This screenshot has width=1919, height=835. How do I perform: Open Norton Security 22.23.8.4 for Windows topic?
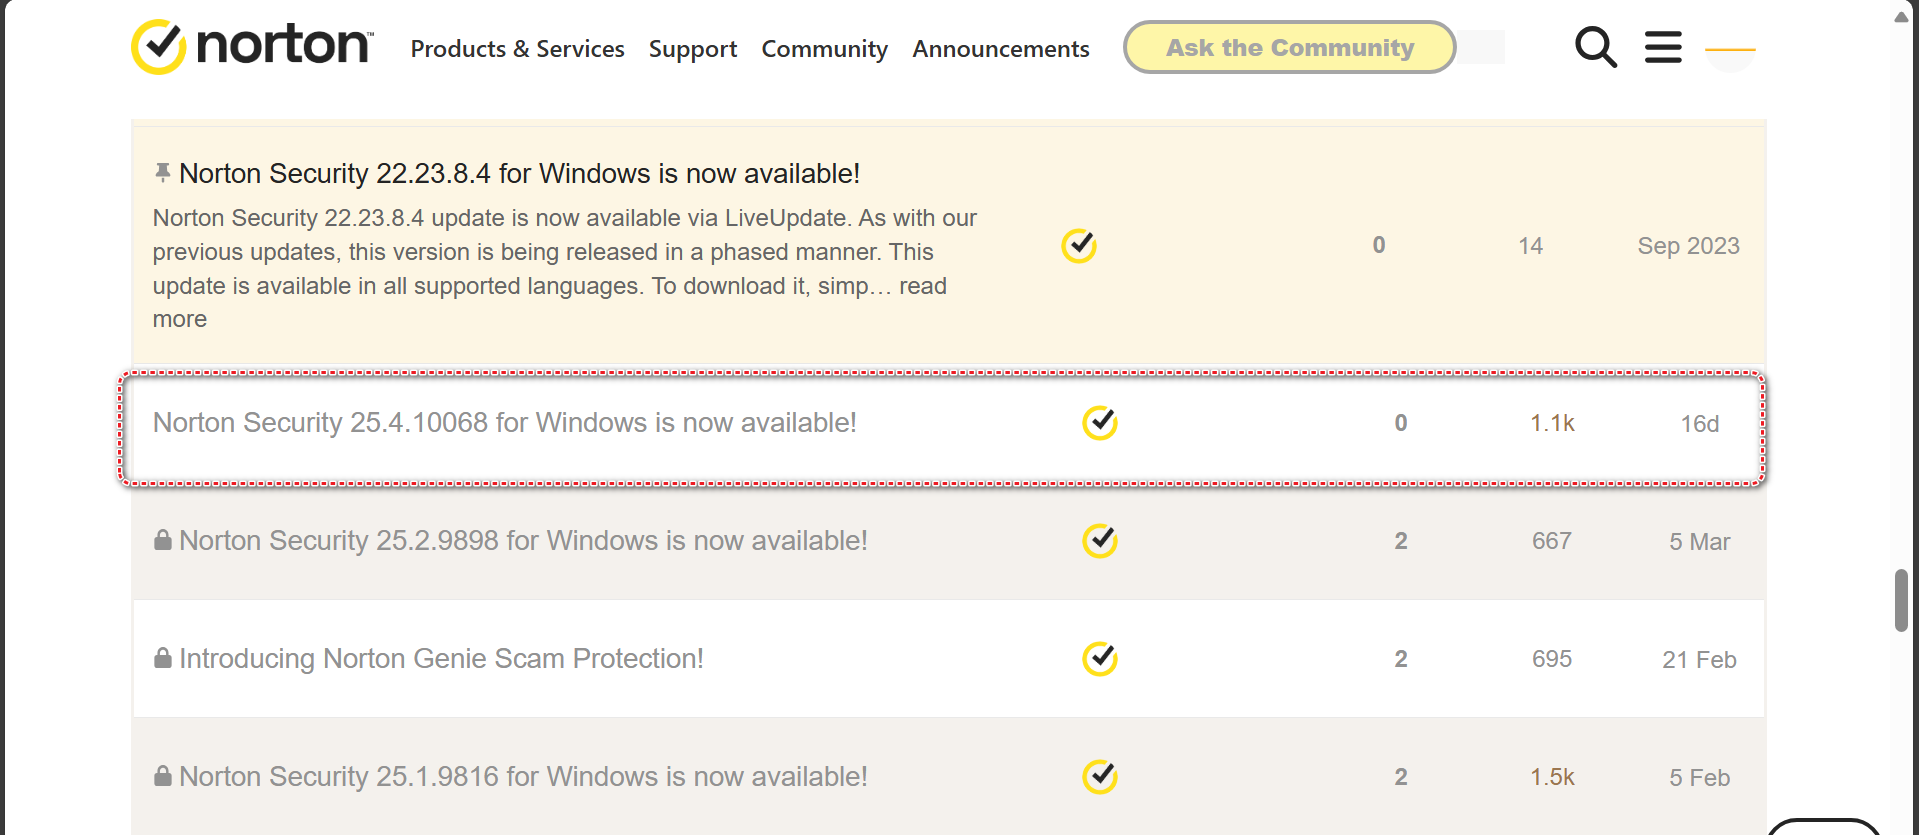519,173
